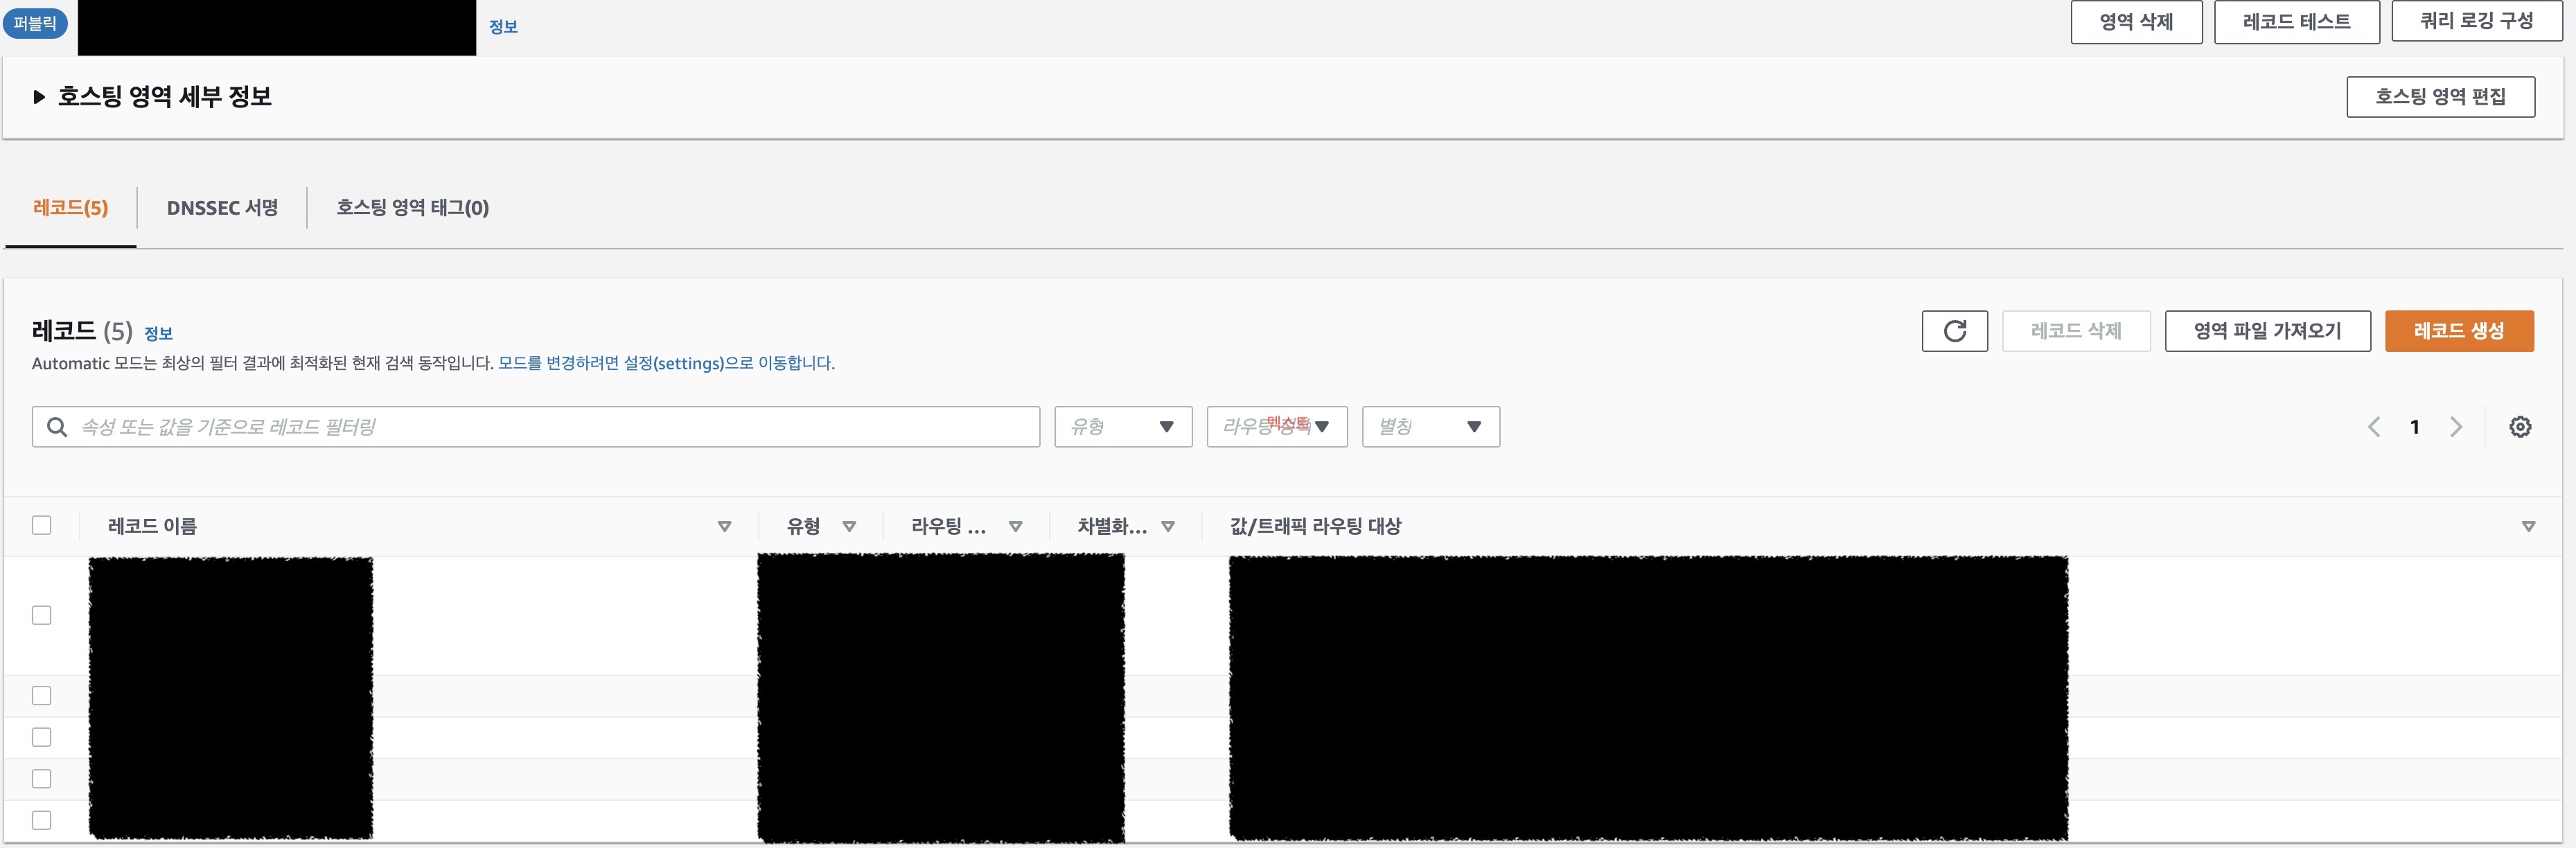This screenshot has width=2576, height=848.
Task: Open the 유형 filter dropdown
Action: 1122,427
